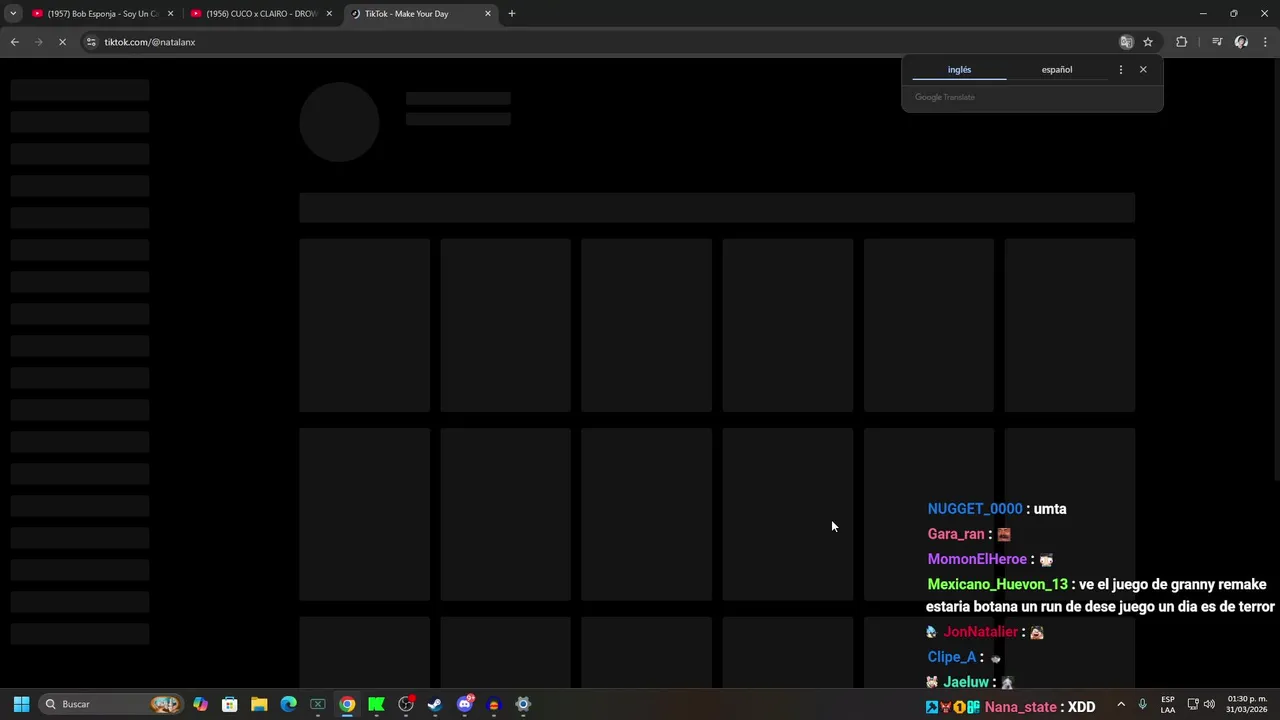Screen dimensions: 1280x720
Task: Open the Kick app taskbar icon
Action: point(376,704)
